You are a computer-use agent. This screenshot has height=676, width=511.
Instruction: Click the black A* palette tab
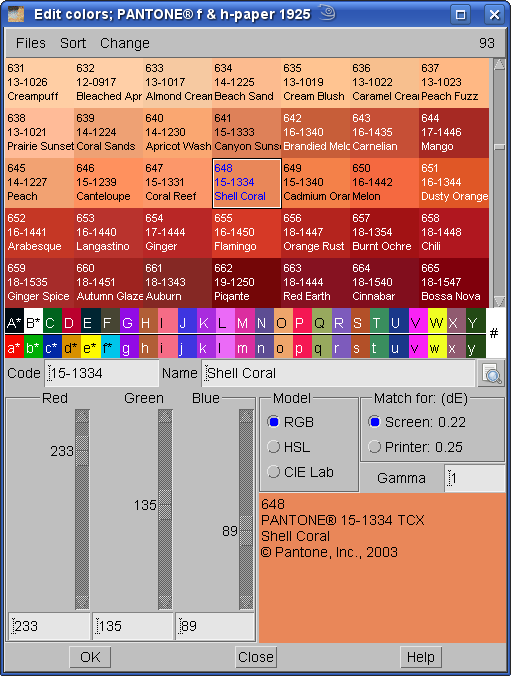tap(14, 321)
